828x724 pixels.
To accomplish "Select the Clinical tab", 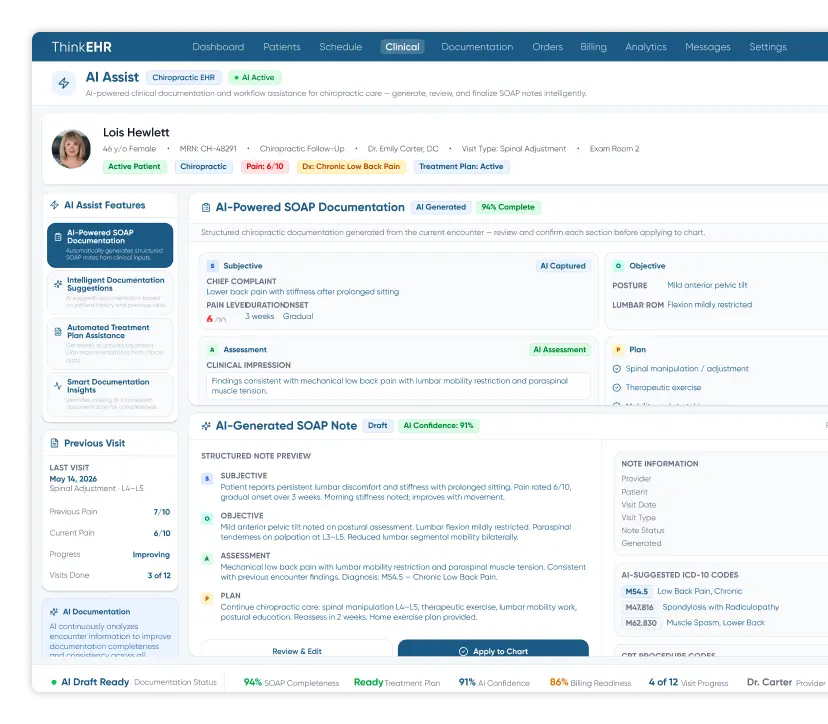I will tap(402, 47).
